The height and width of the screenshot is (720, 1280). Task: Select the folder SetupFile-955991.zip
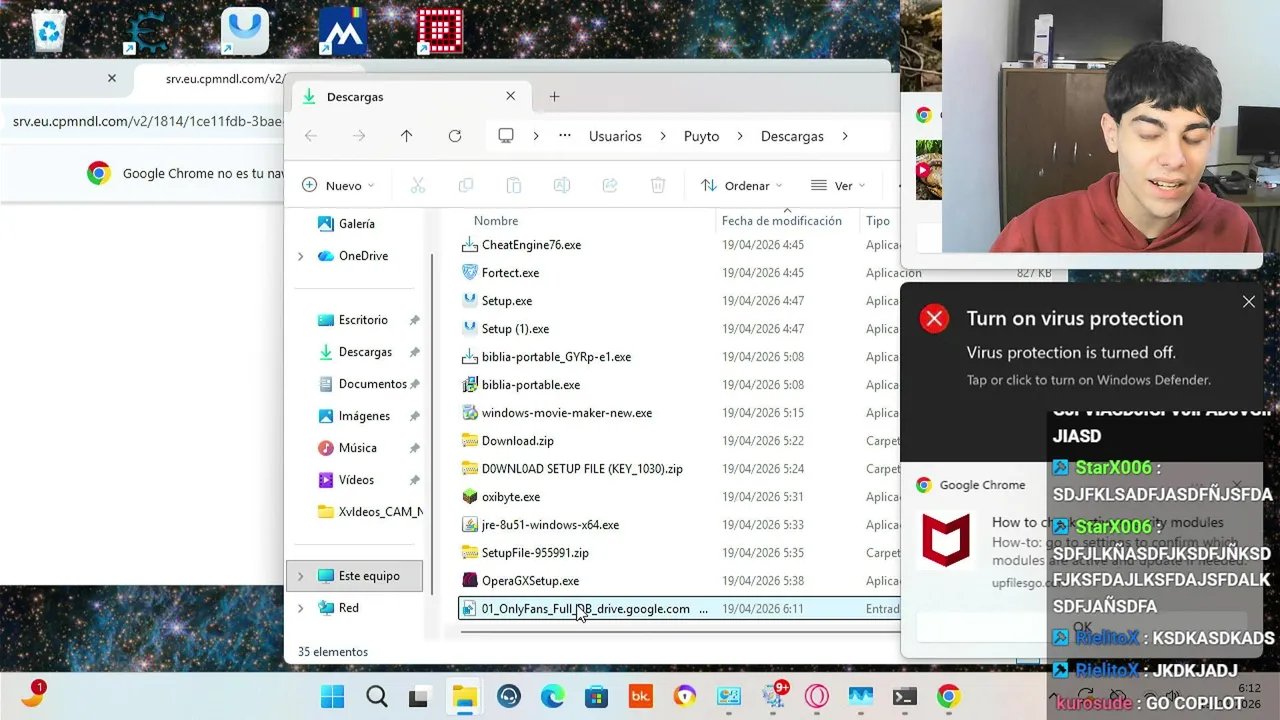(535, 553)
